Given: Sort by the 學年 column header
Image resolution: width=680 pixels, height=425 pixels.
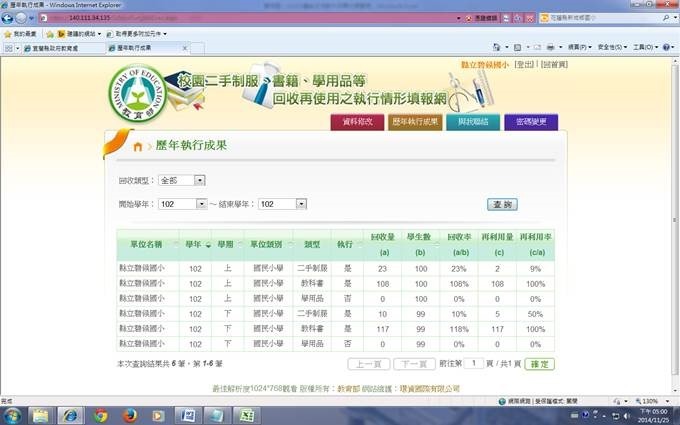Looking at the screenshot, I should click(x=195, y=245).
